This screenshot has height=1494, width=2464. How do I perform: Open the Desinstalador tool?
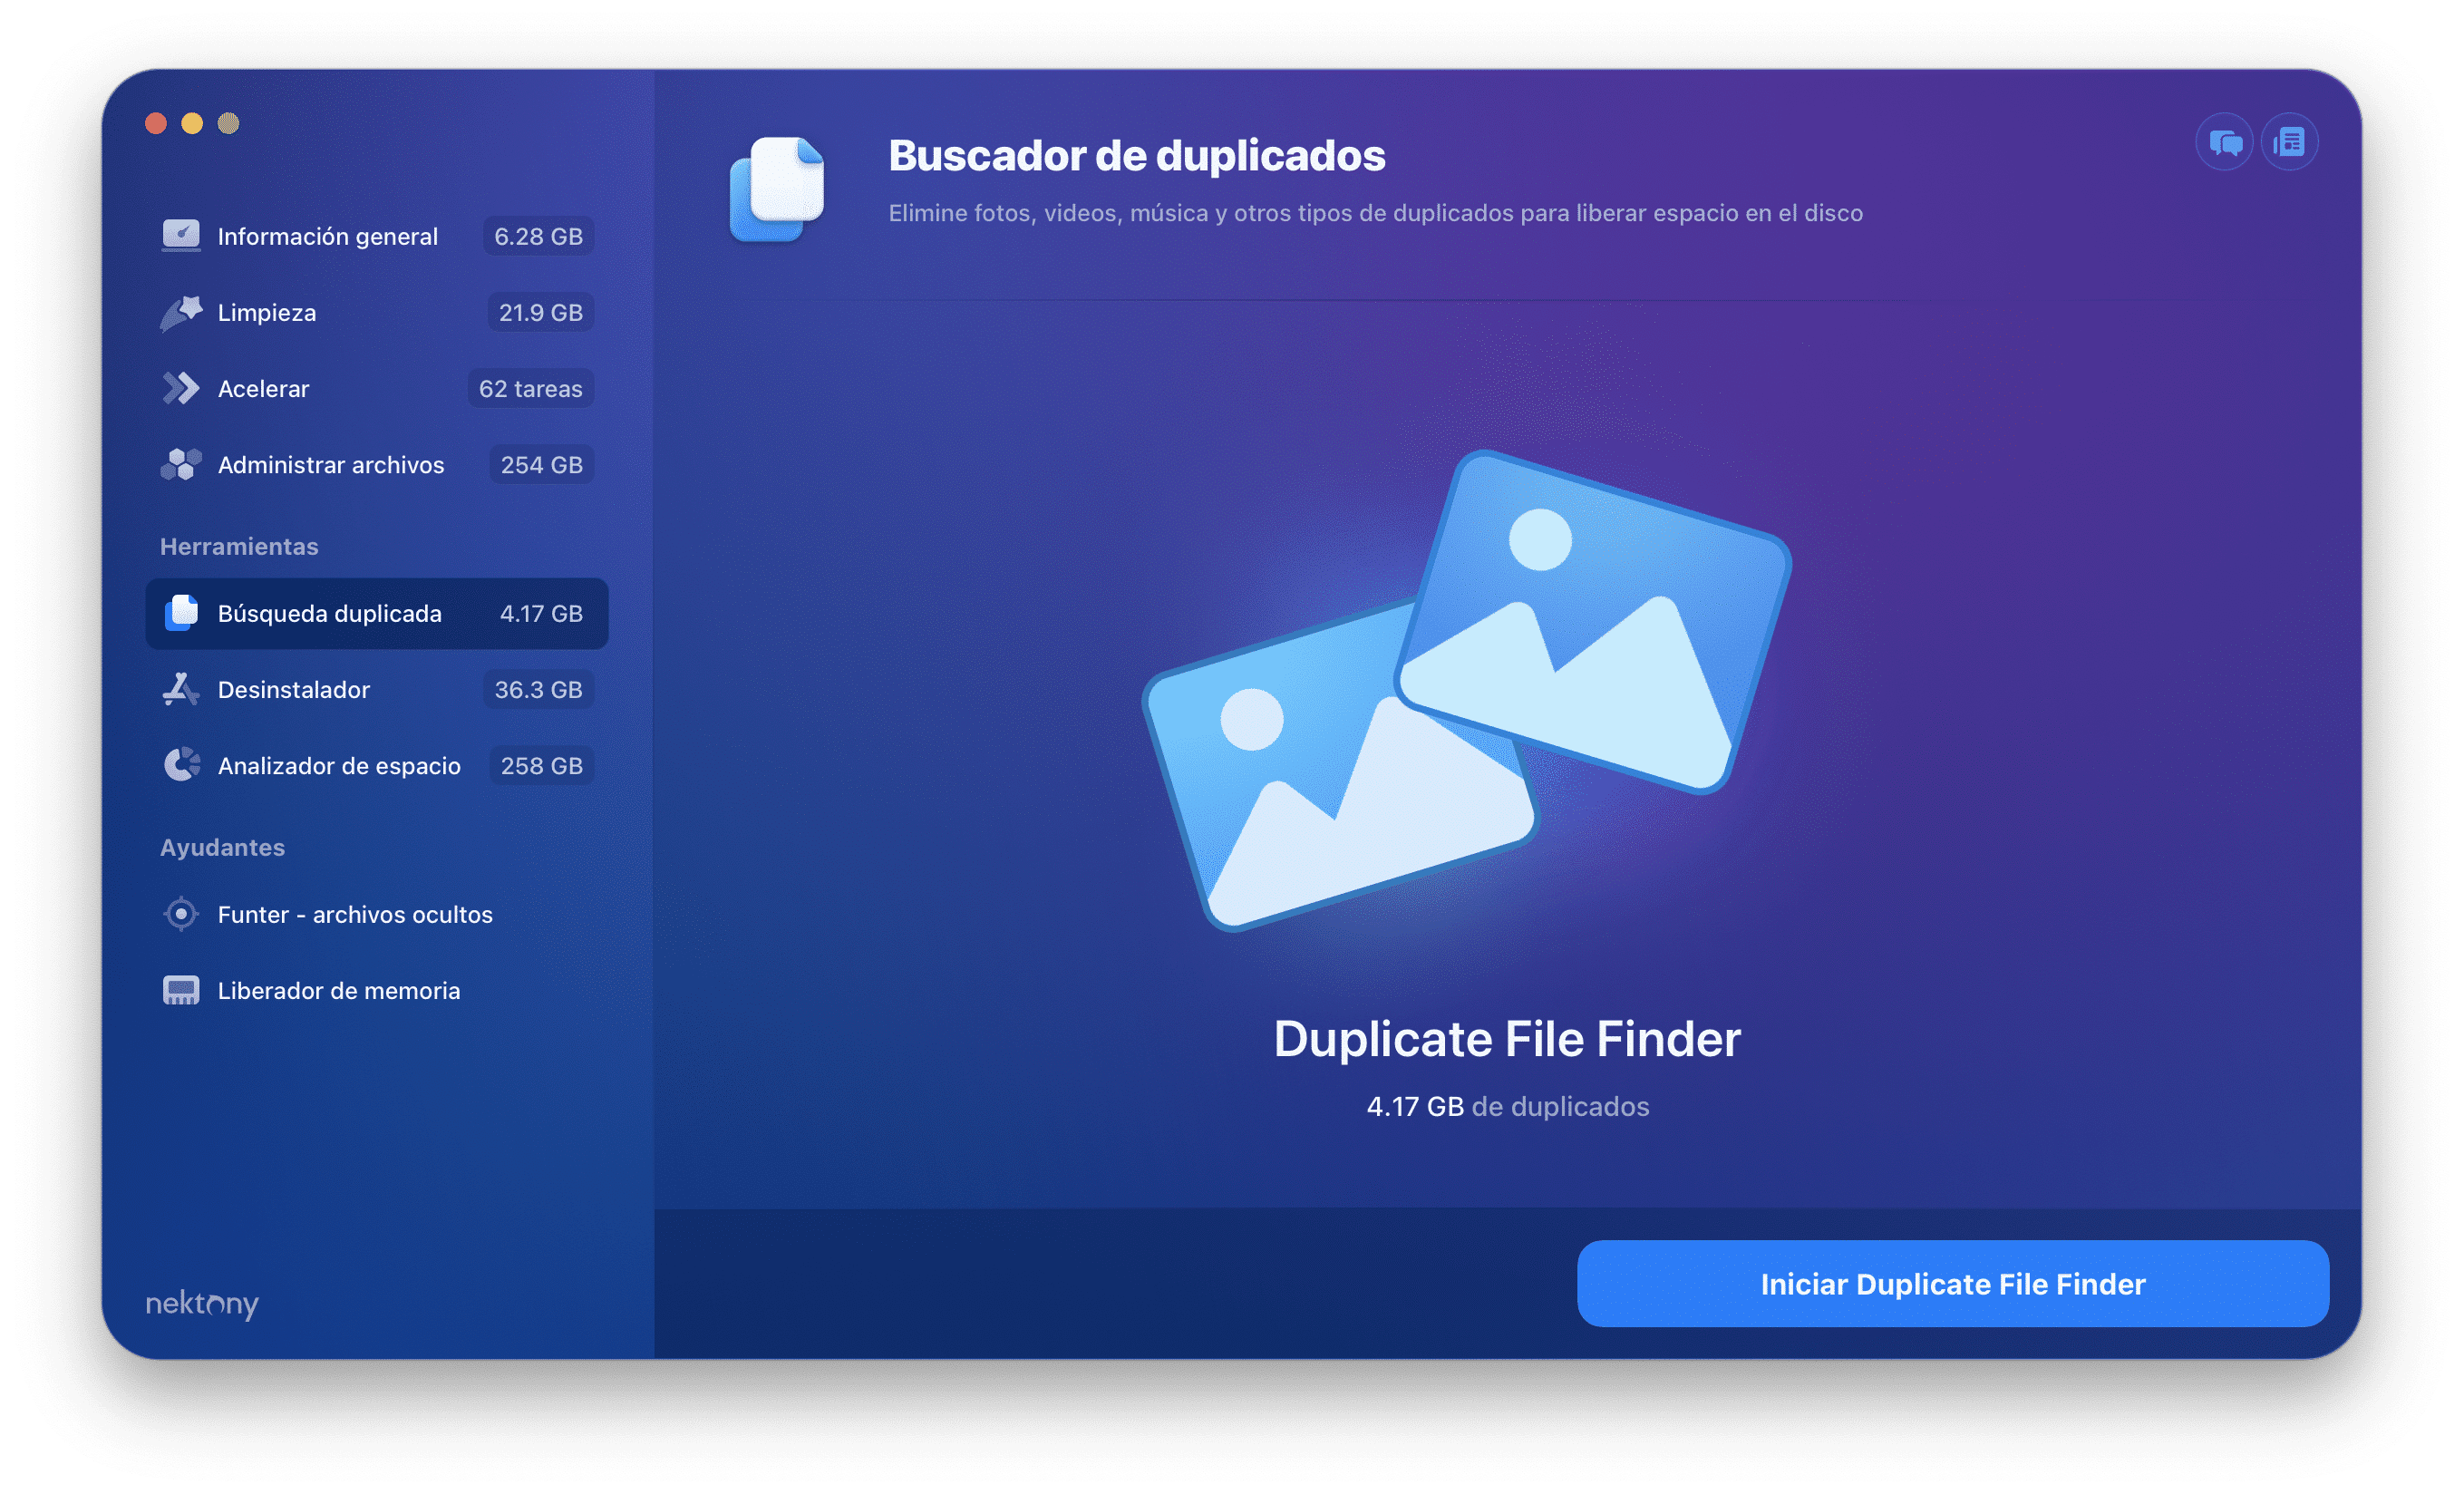(376, 689)
